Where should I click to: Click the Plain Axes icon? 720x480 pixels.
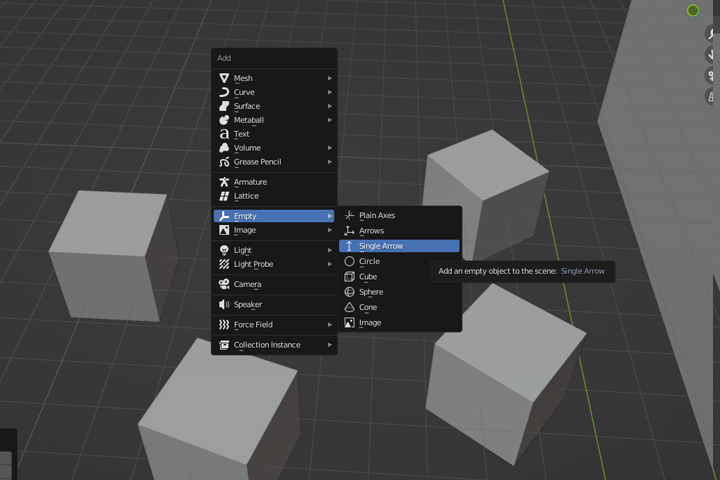pyautogui.click(x=349, y=215)
